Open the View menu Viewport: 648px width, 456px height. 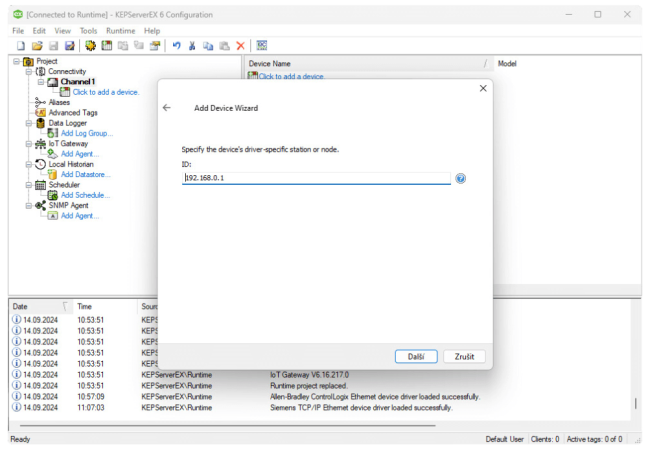(62, 31)
